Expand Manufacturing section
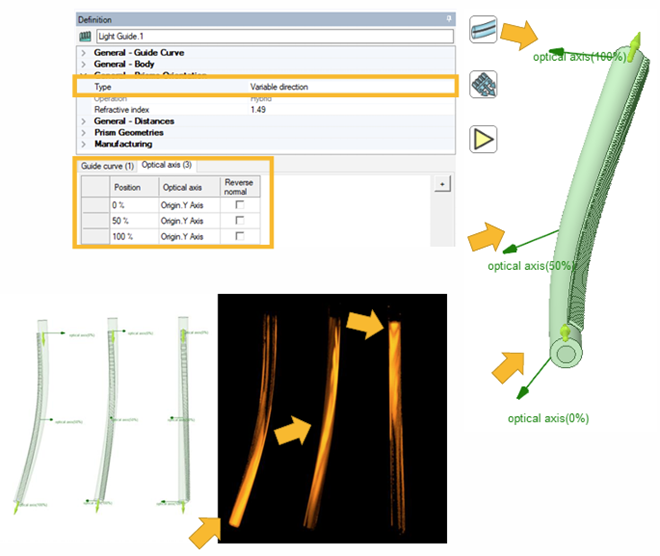The image size is (660, 556). pyautogui.click(x=84, y=144)
